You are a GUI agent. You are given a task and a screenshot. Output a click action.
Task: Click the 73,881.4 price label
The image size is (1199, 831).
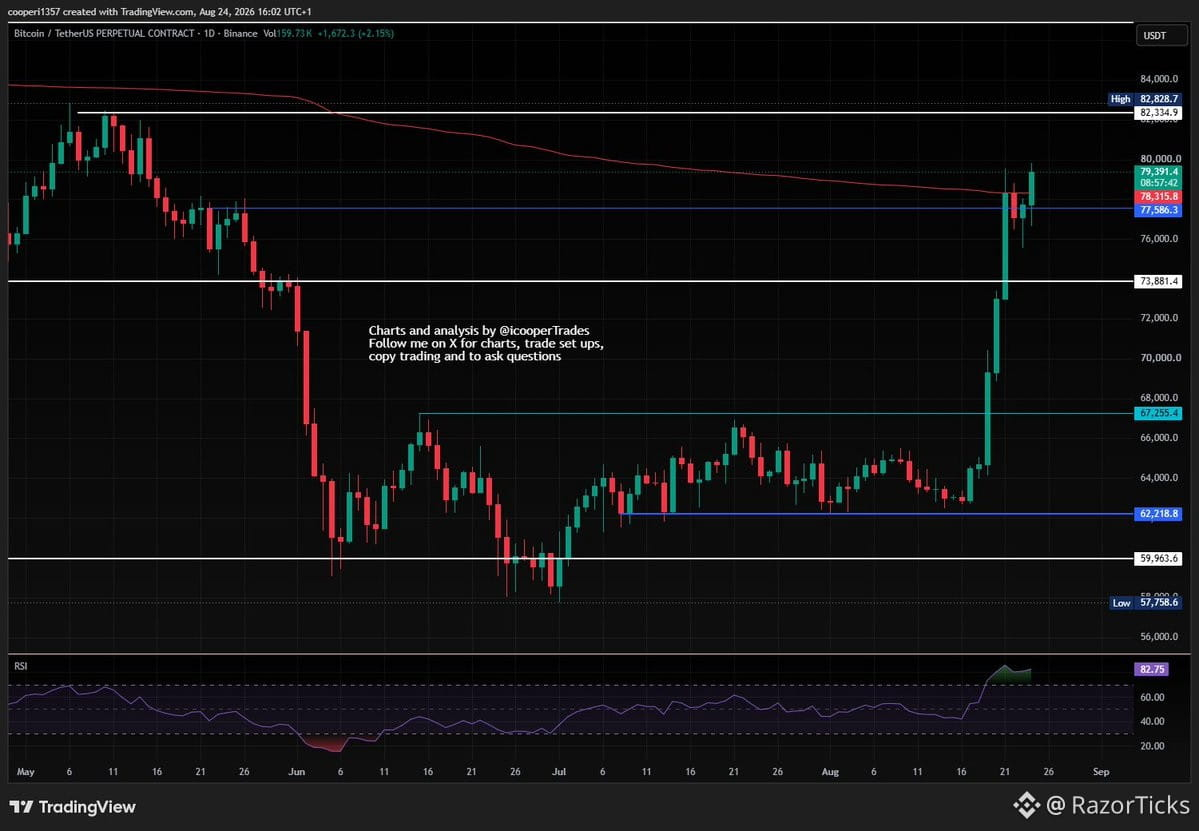pyautogui.click(x=1159, y=281)
